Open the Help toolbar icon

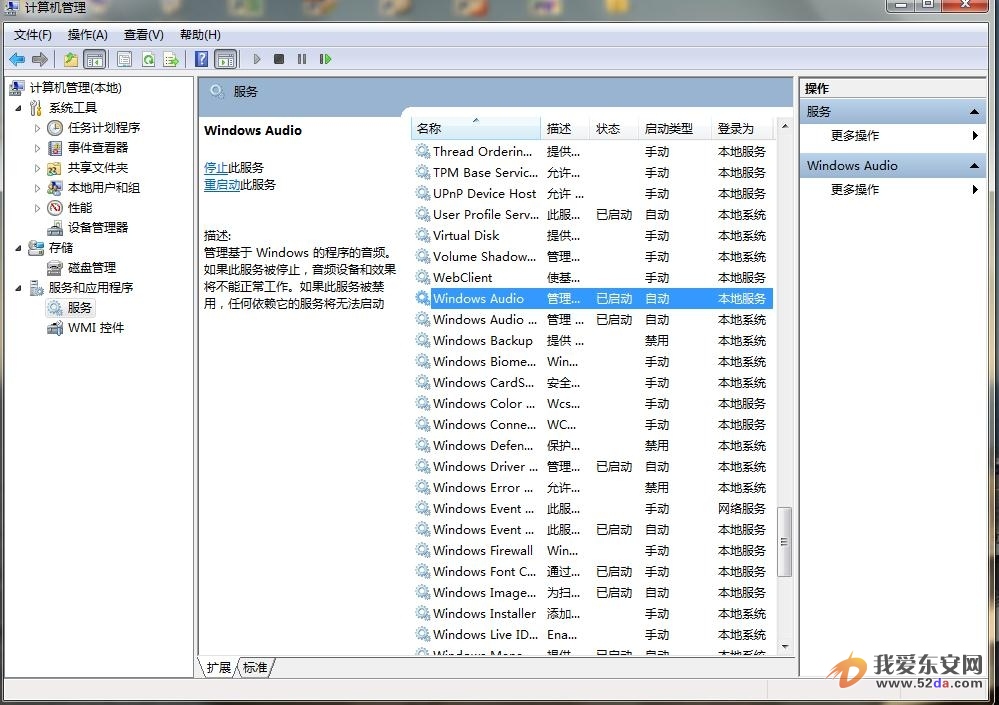201,59
